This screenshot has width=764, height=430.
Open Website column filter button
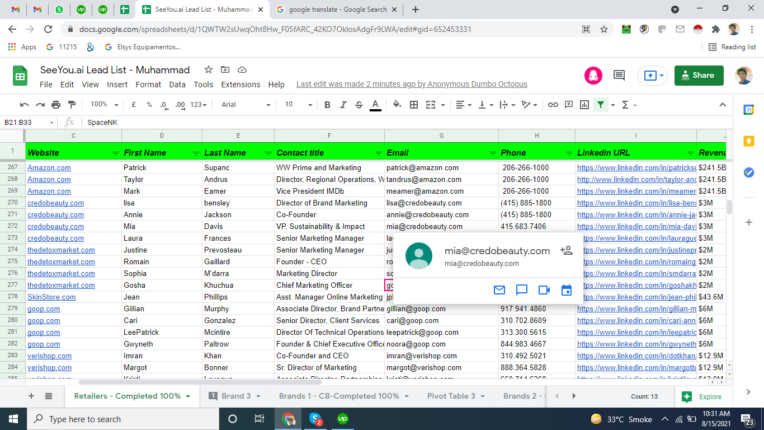pyautogui.click(x=115, y=153)
